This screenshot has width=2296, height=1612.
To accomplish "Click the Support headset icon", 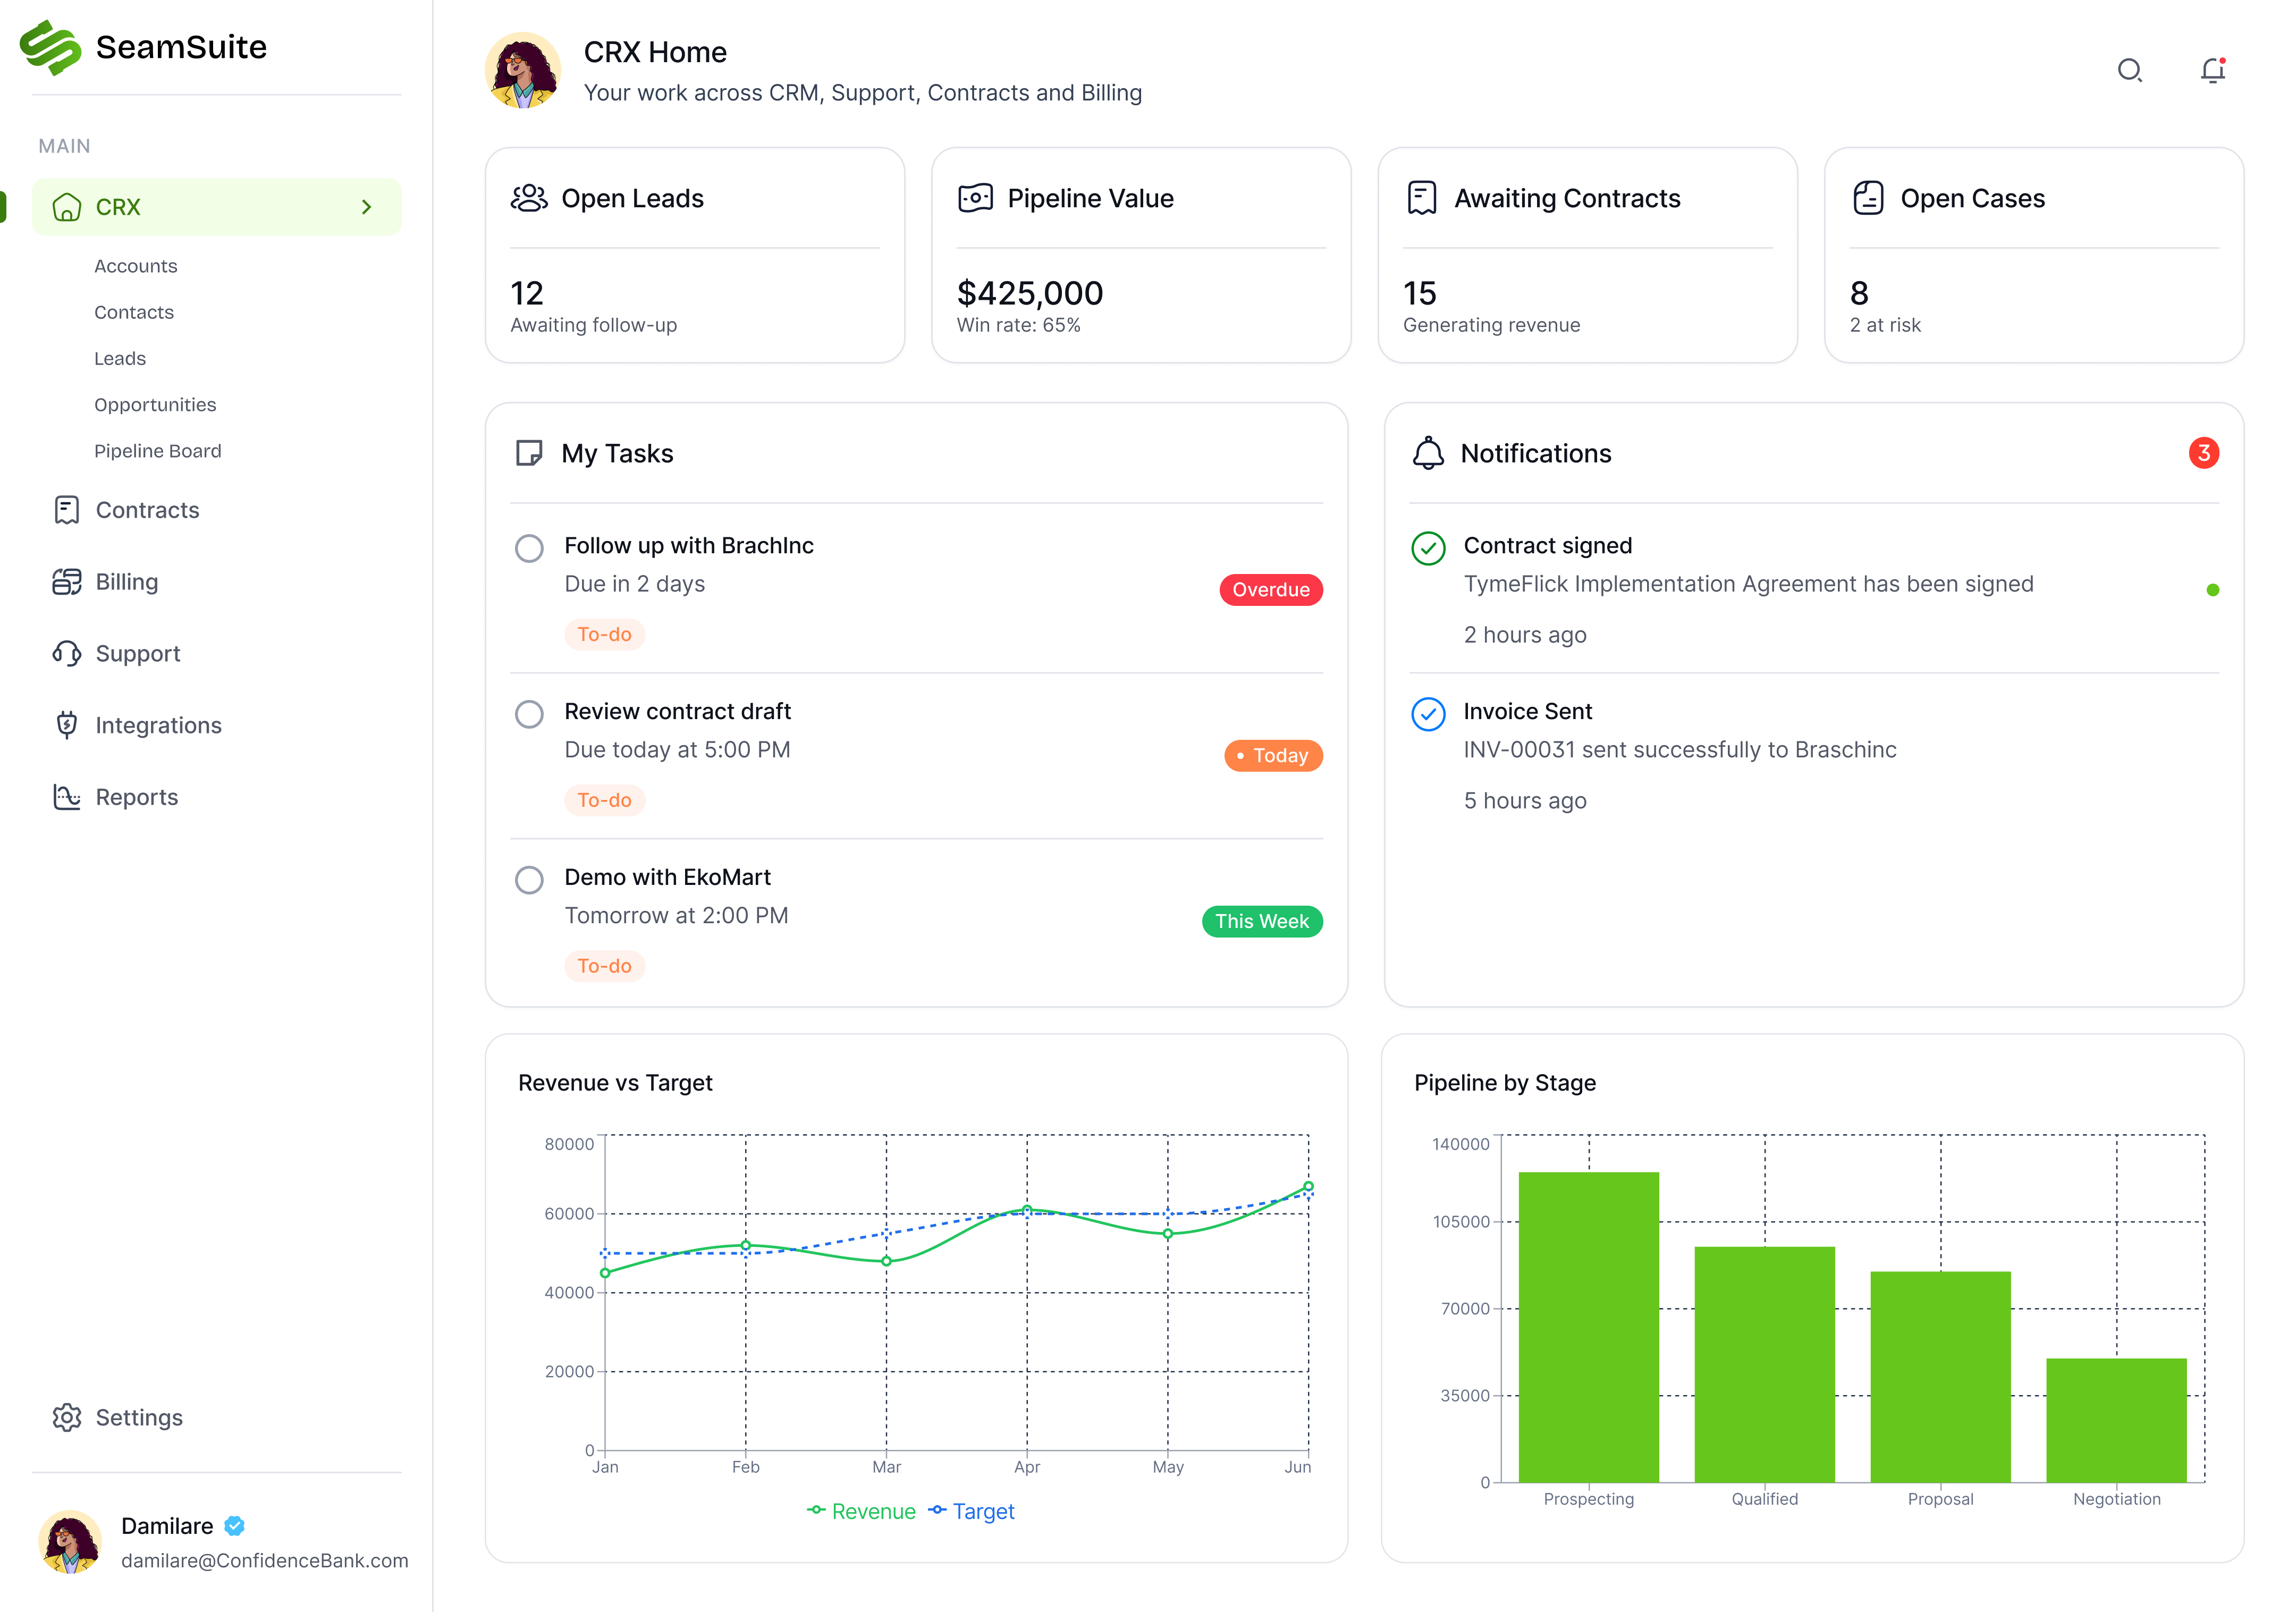I will click(67, 654).
